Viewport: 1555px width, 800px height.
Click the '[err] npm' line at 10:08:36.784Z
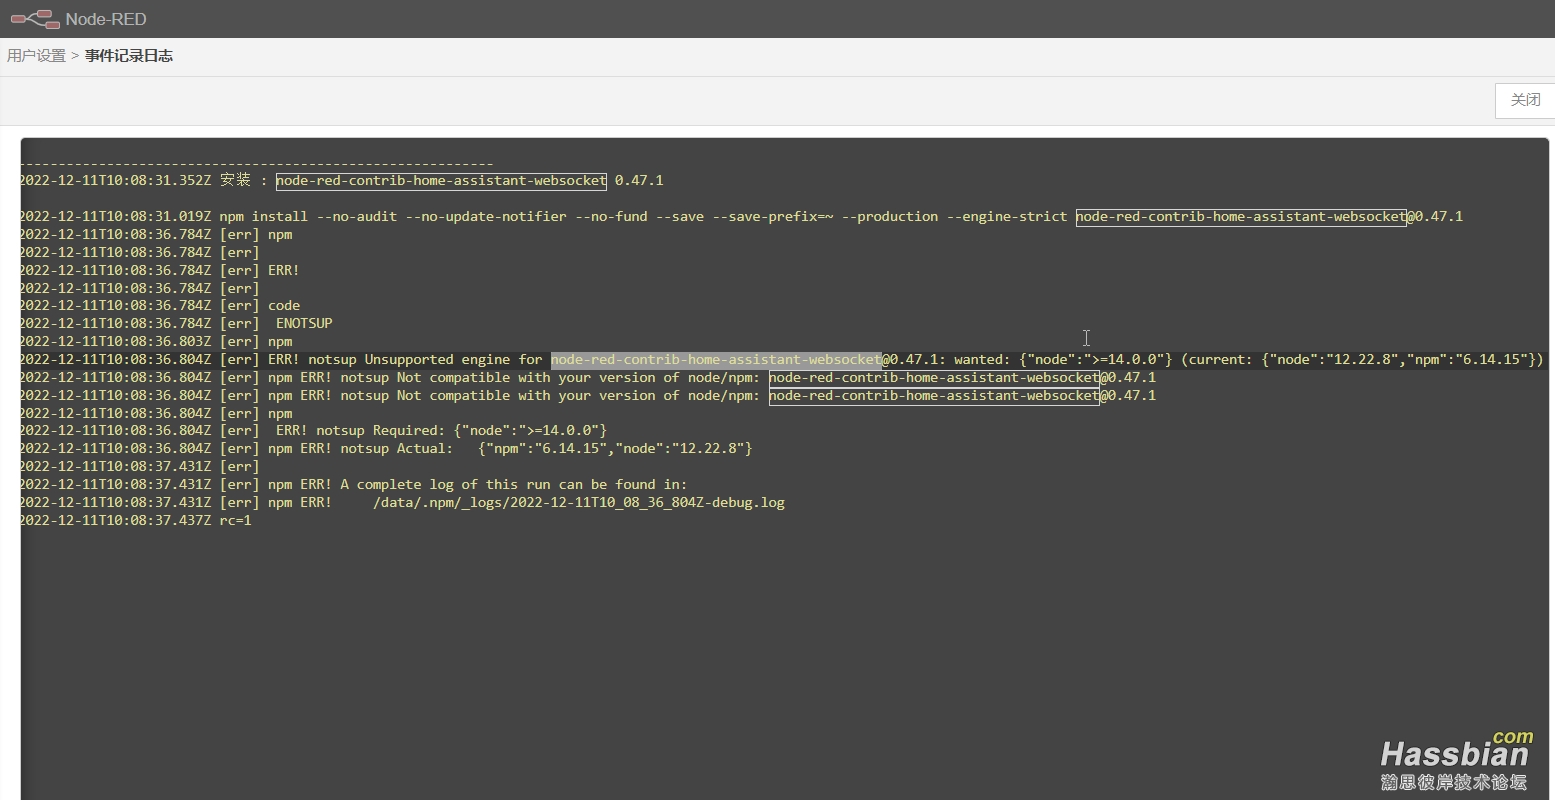coord(156,235)
